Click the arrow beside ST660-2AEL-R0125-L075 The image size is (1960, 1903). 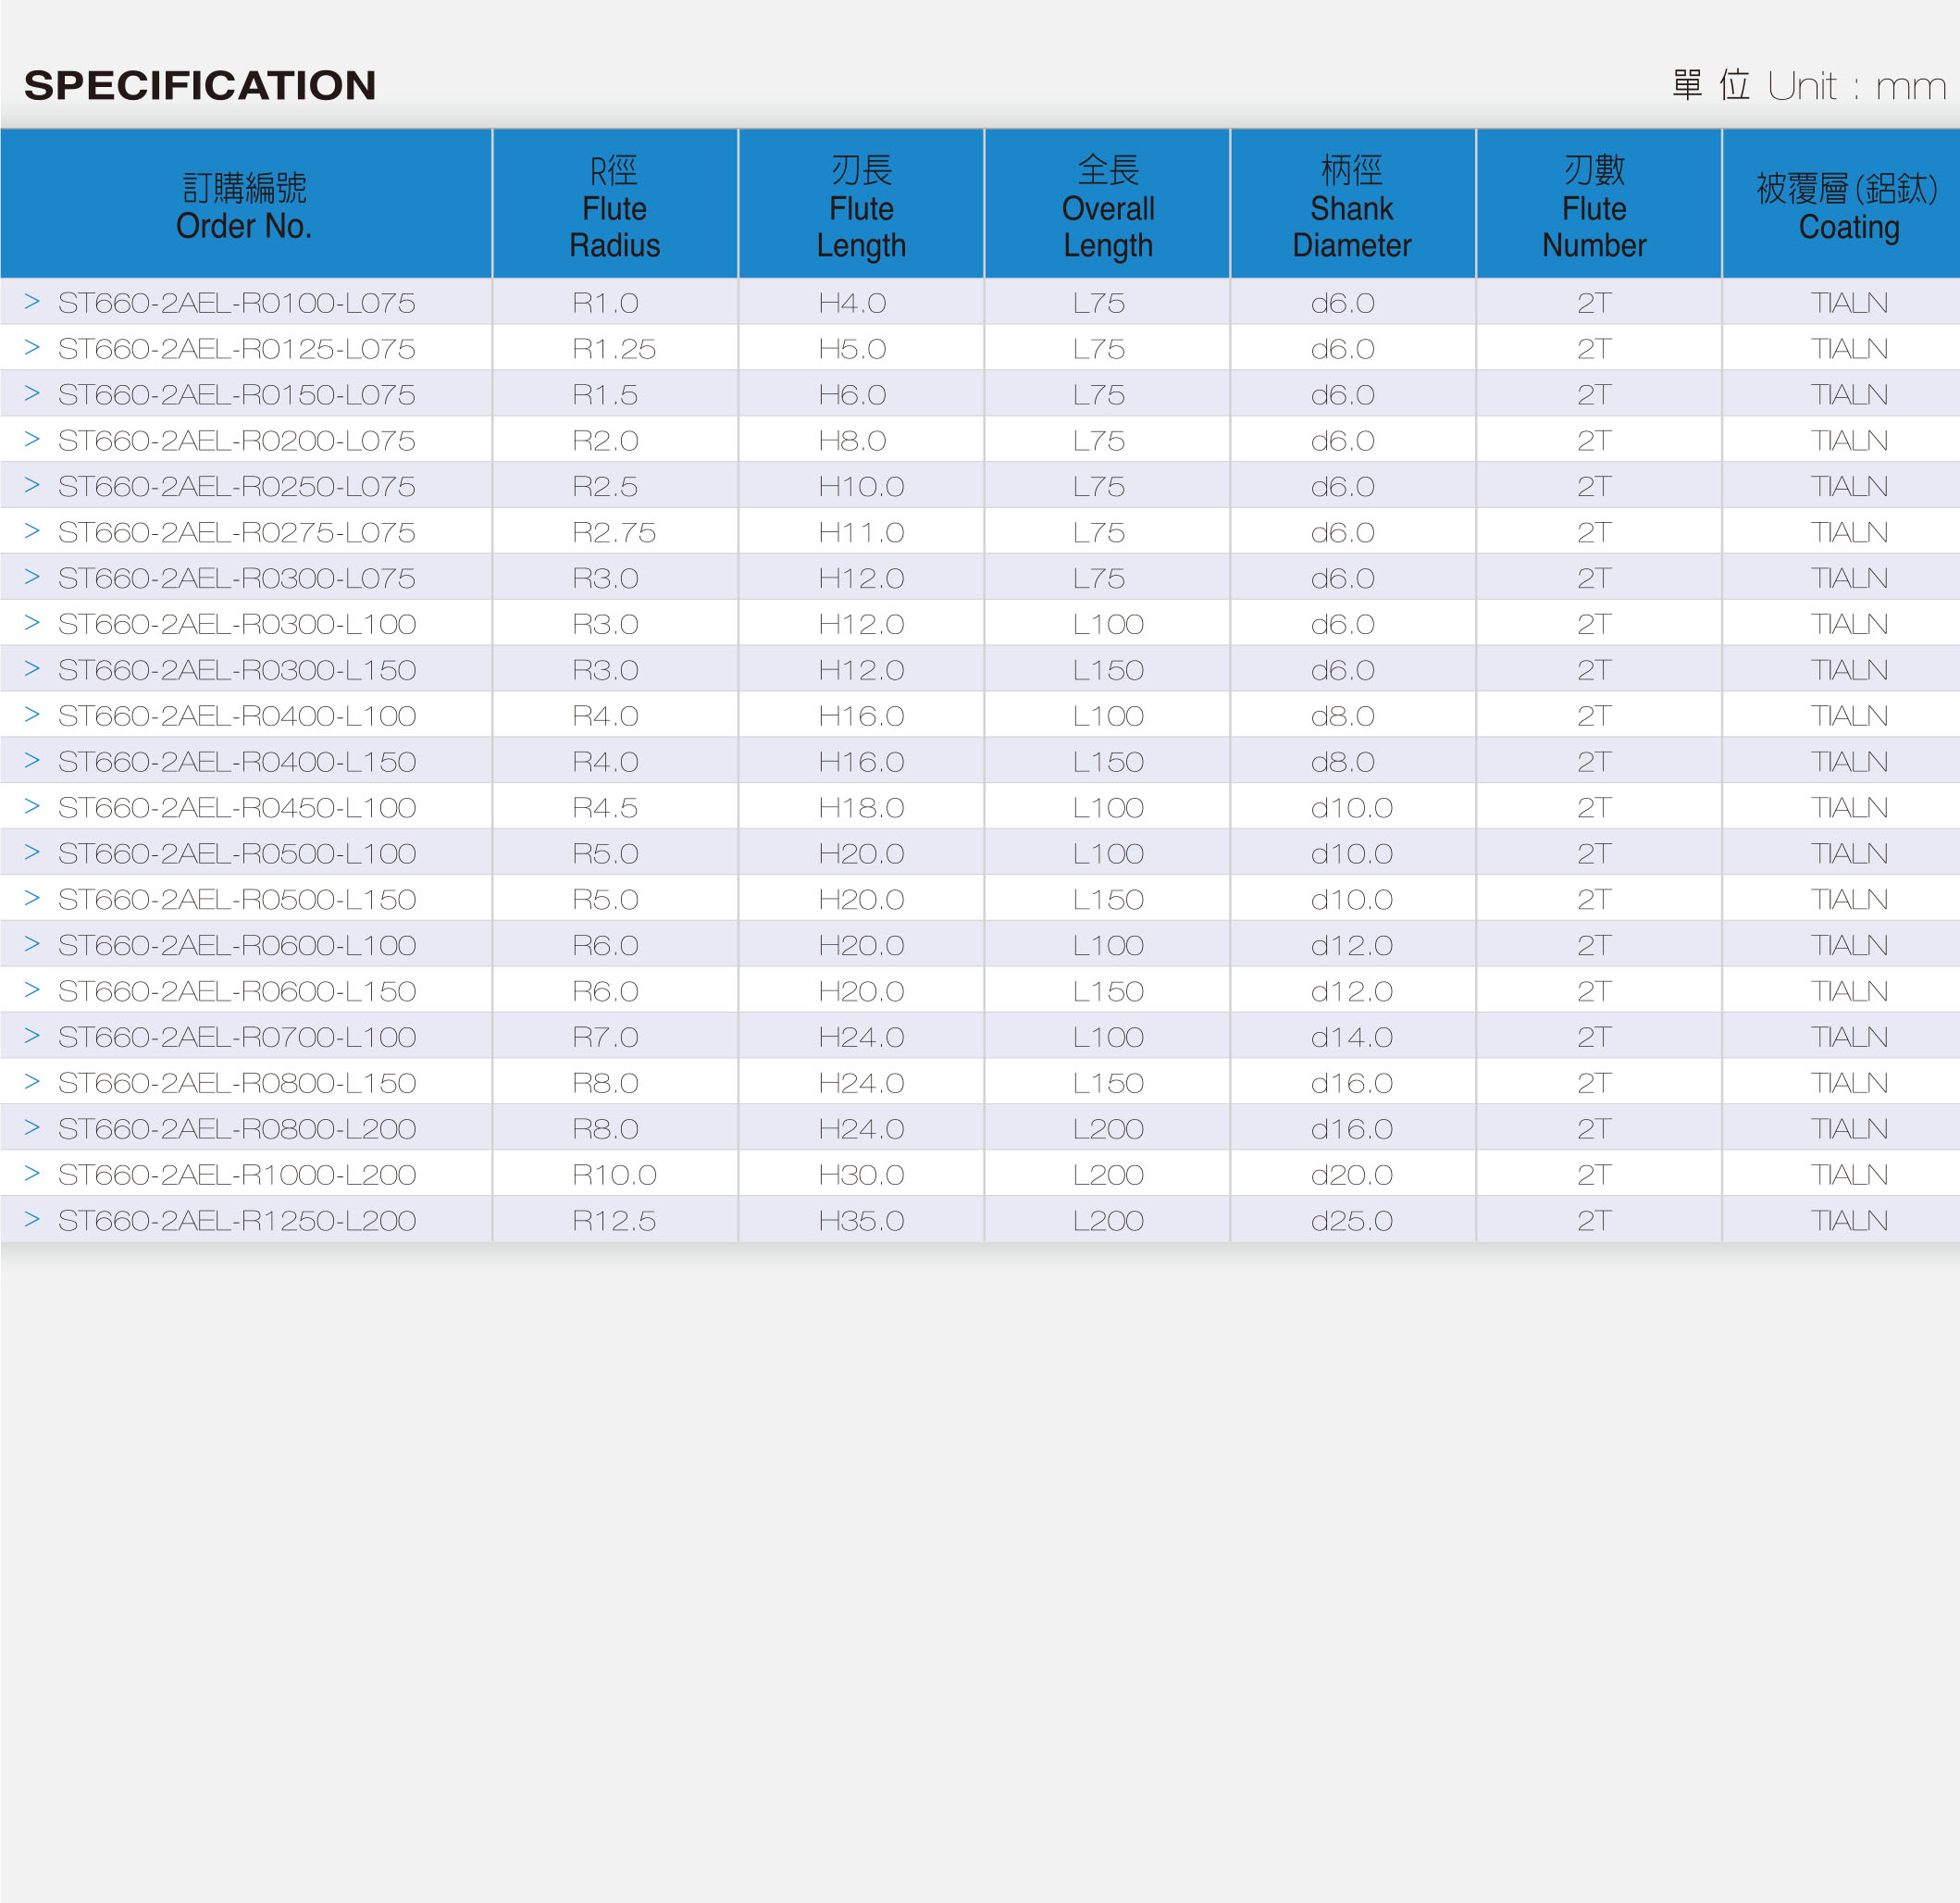32,348
